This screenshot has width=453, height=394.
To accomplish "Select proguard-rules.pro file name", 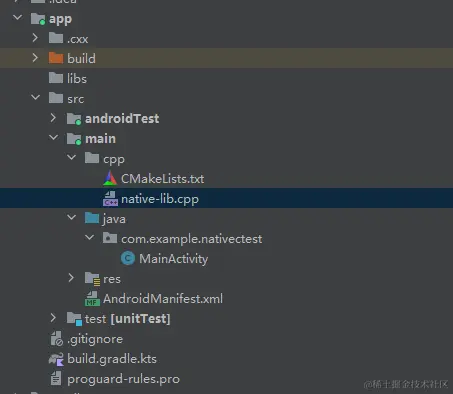I will point(123,379).
